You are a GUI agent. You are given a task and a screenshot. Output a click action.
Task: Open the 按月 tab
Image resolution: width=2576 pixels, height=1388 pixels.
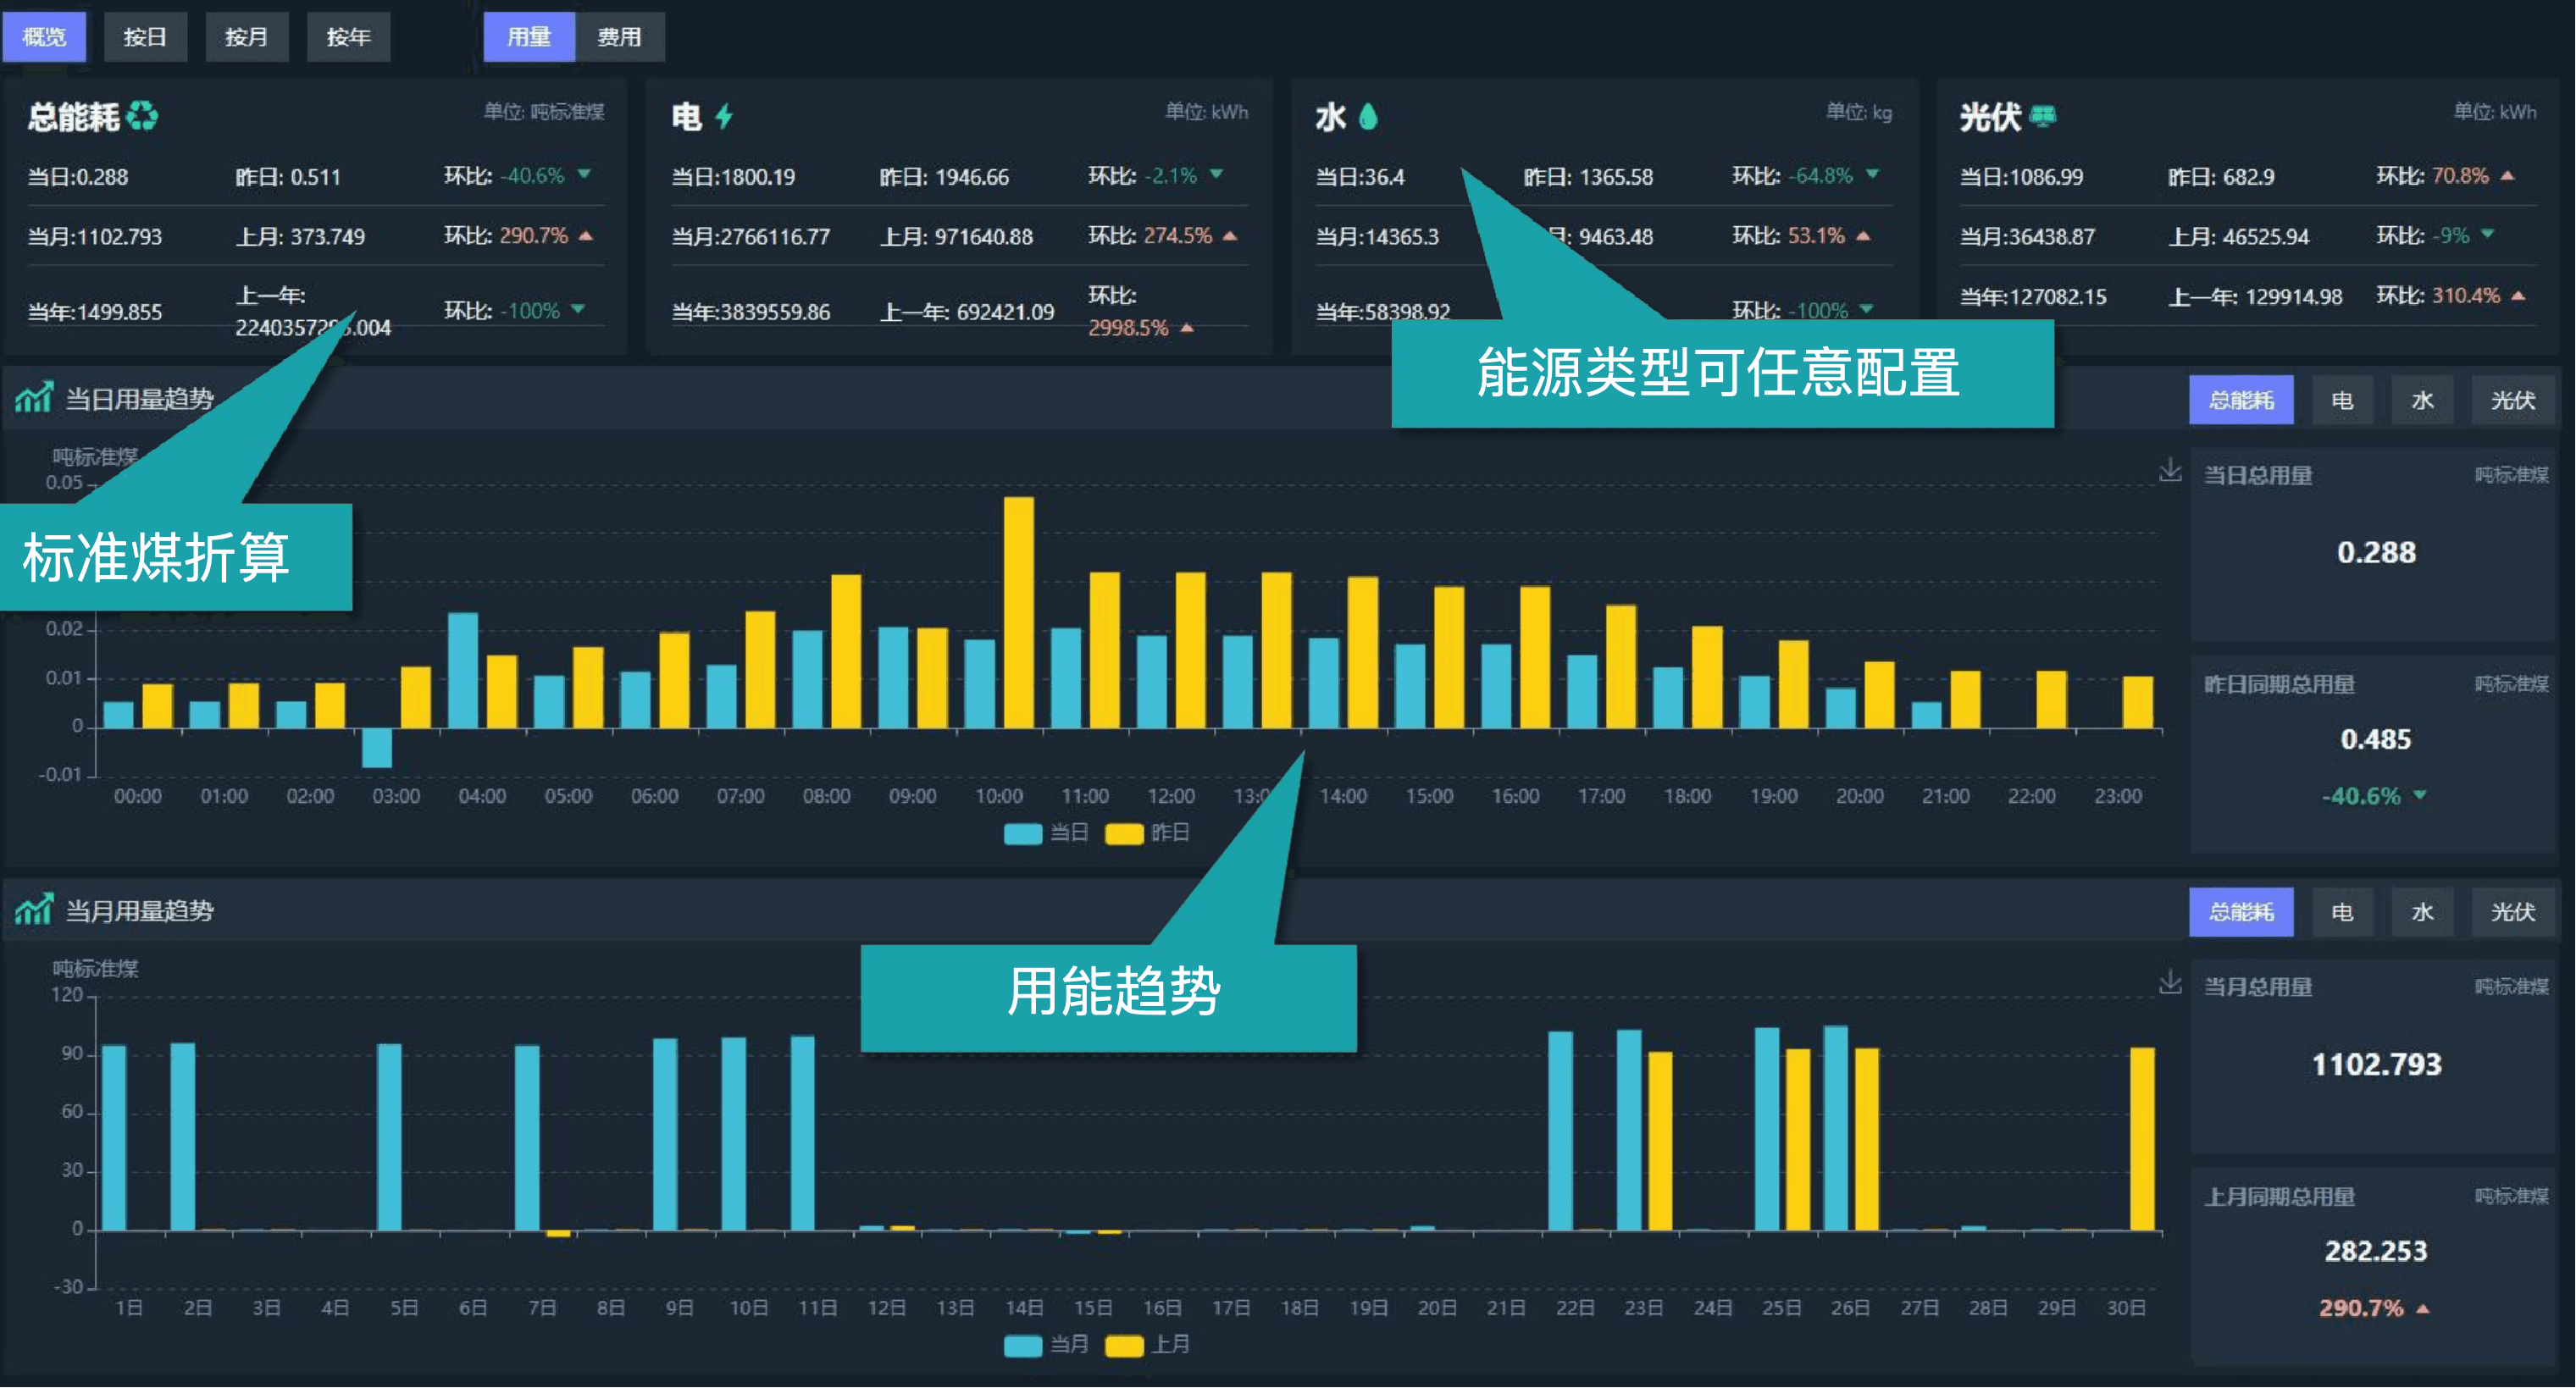pyautogui.click(x=246, y=37)
